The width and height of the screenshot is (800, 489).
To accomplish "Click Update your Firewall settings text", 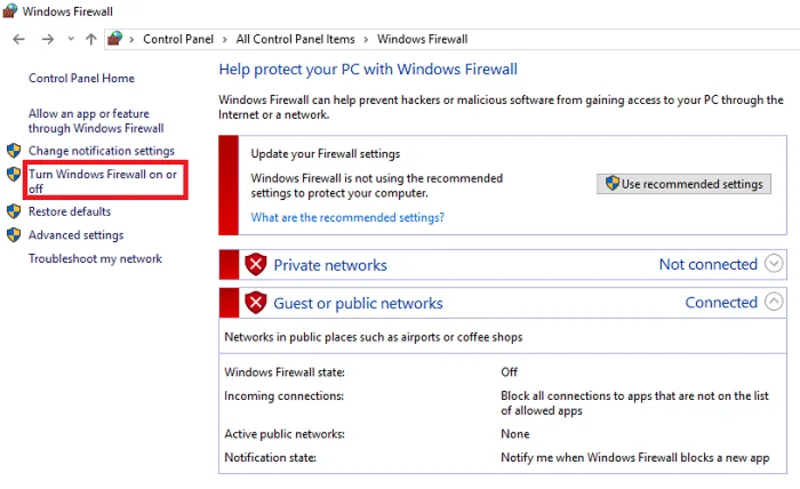I will [x=326, y=154].
